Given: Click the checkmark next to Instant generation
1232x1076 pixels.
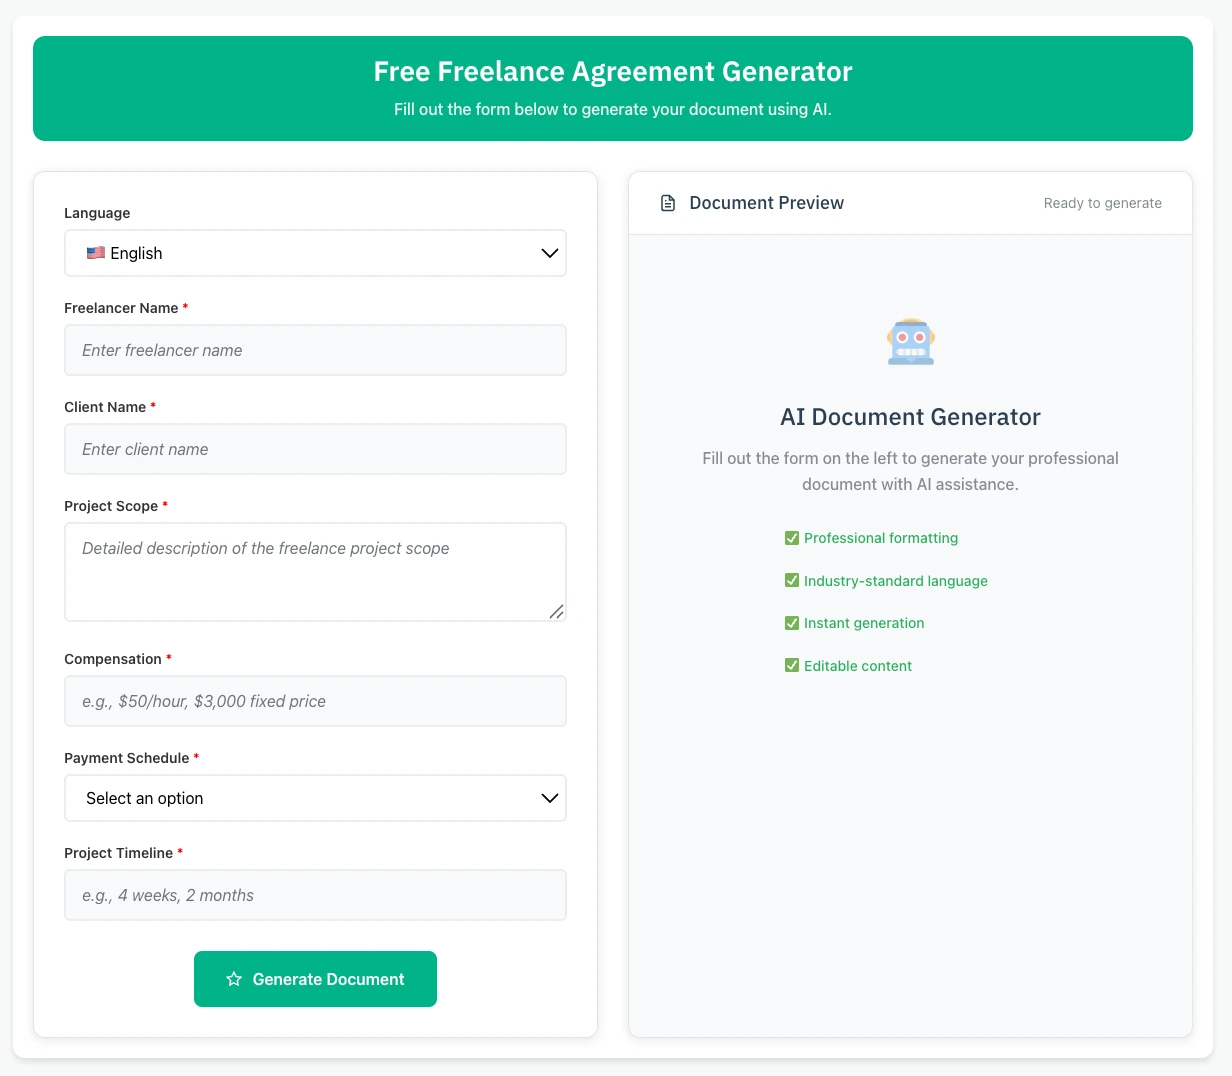Looking at the screenshot, I should point(791,623).
